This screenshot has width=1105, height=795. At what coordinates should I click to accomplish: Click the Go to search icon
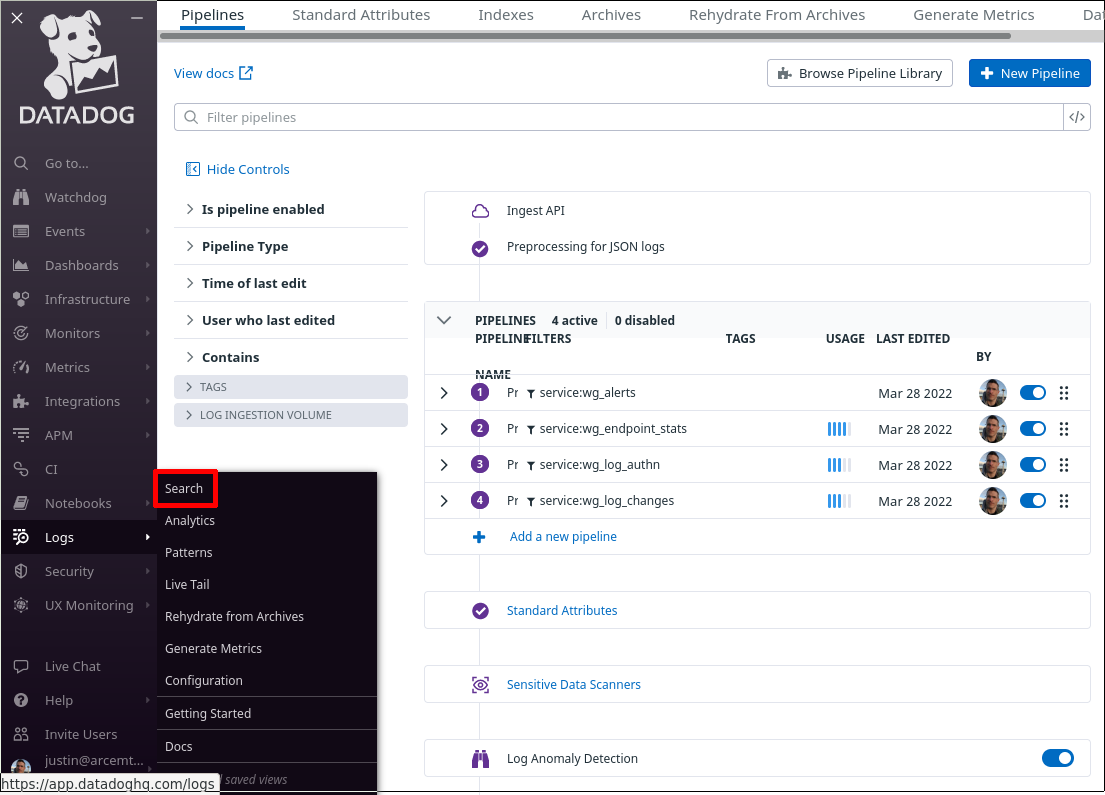click(x=21, y=163)
